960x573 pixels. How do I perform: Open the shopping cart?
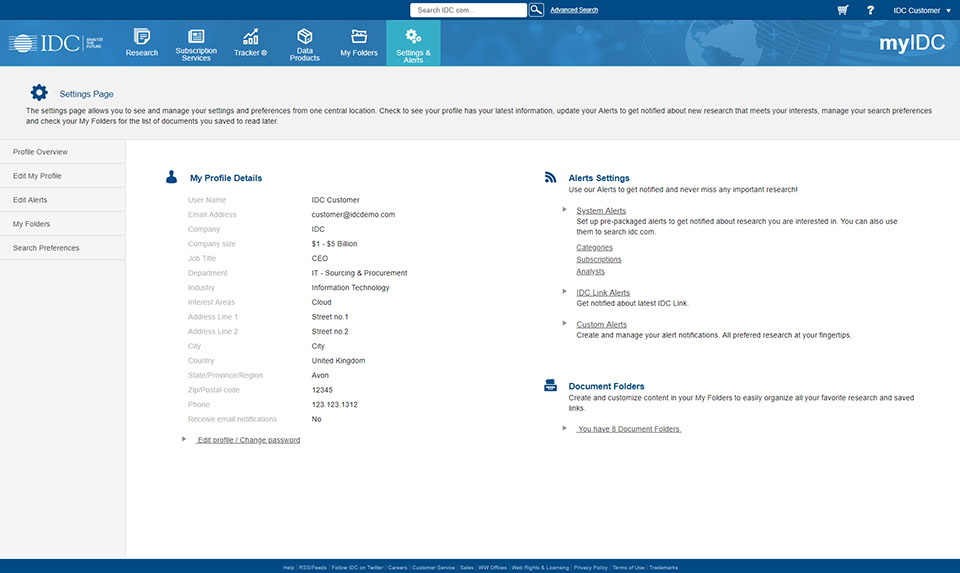point(842,10)
